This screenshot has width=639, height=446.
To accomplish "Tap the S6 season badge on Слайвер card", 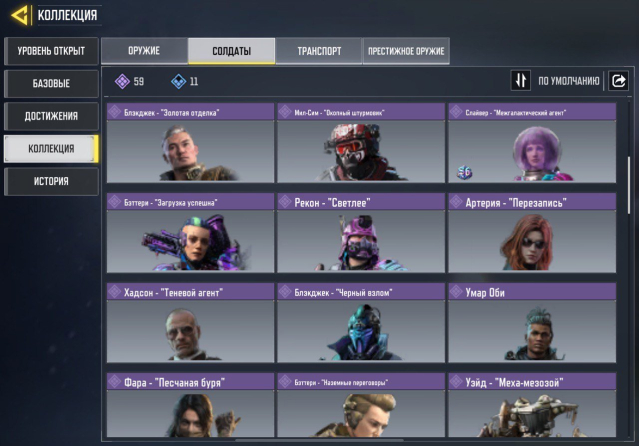I will coord(464,173).
